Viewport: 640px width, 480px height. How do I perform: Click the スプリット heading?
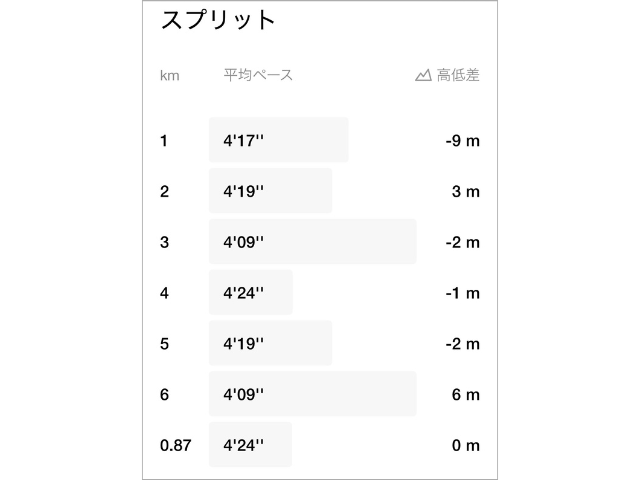pyautogui.click(x=218, y=20)
